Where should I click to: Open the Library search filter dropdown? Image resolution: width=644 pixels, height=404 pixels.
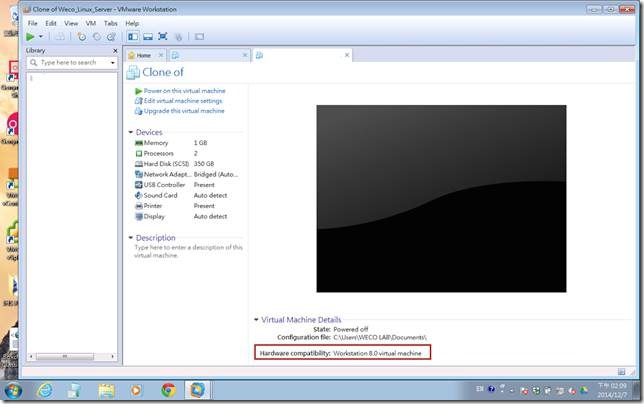[113, 63]
